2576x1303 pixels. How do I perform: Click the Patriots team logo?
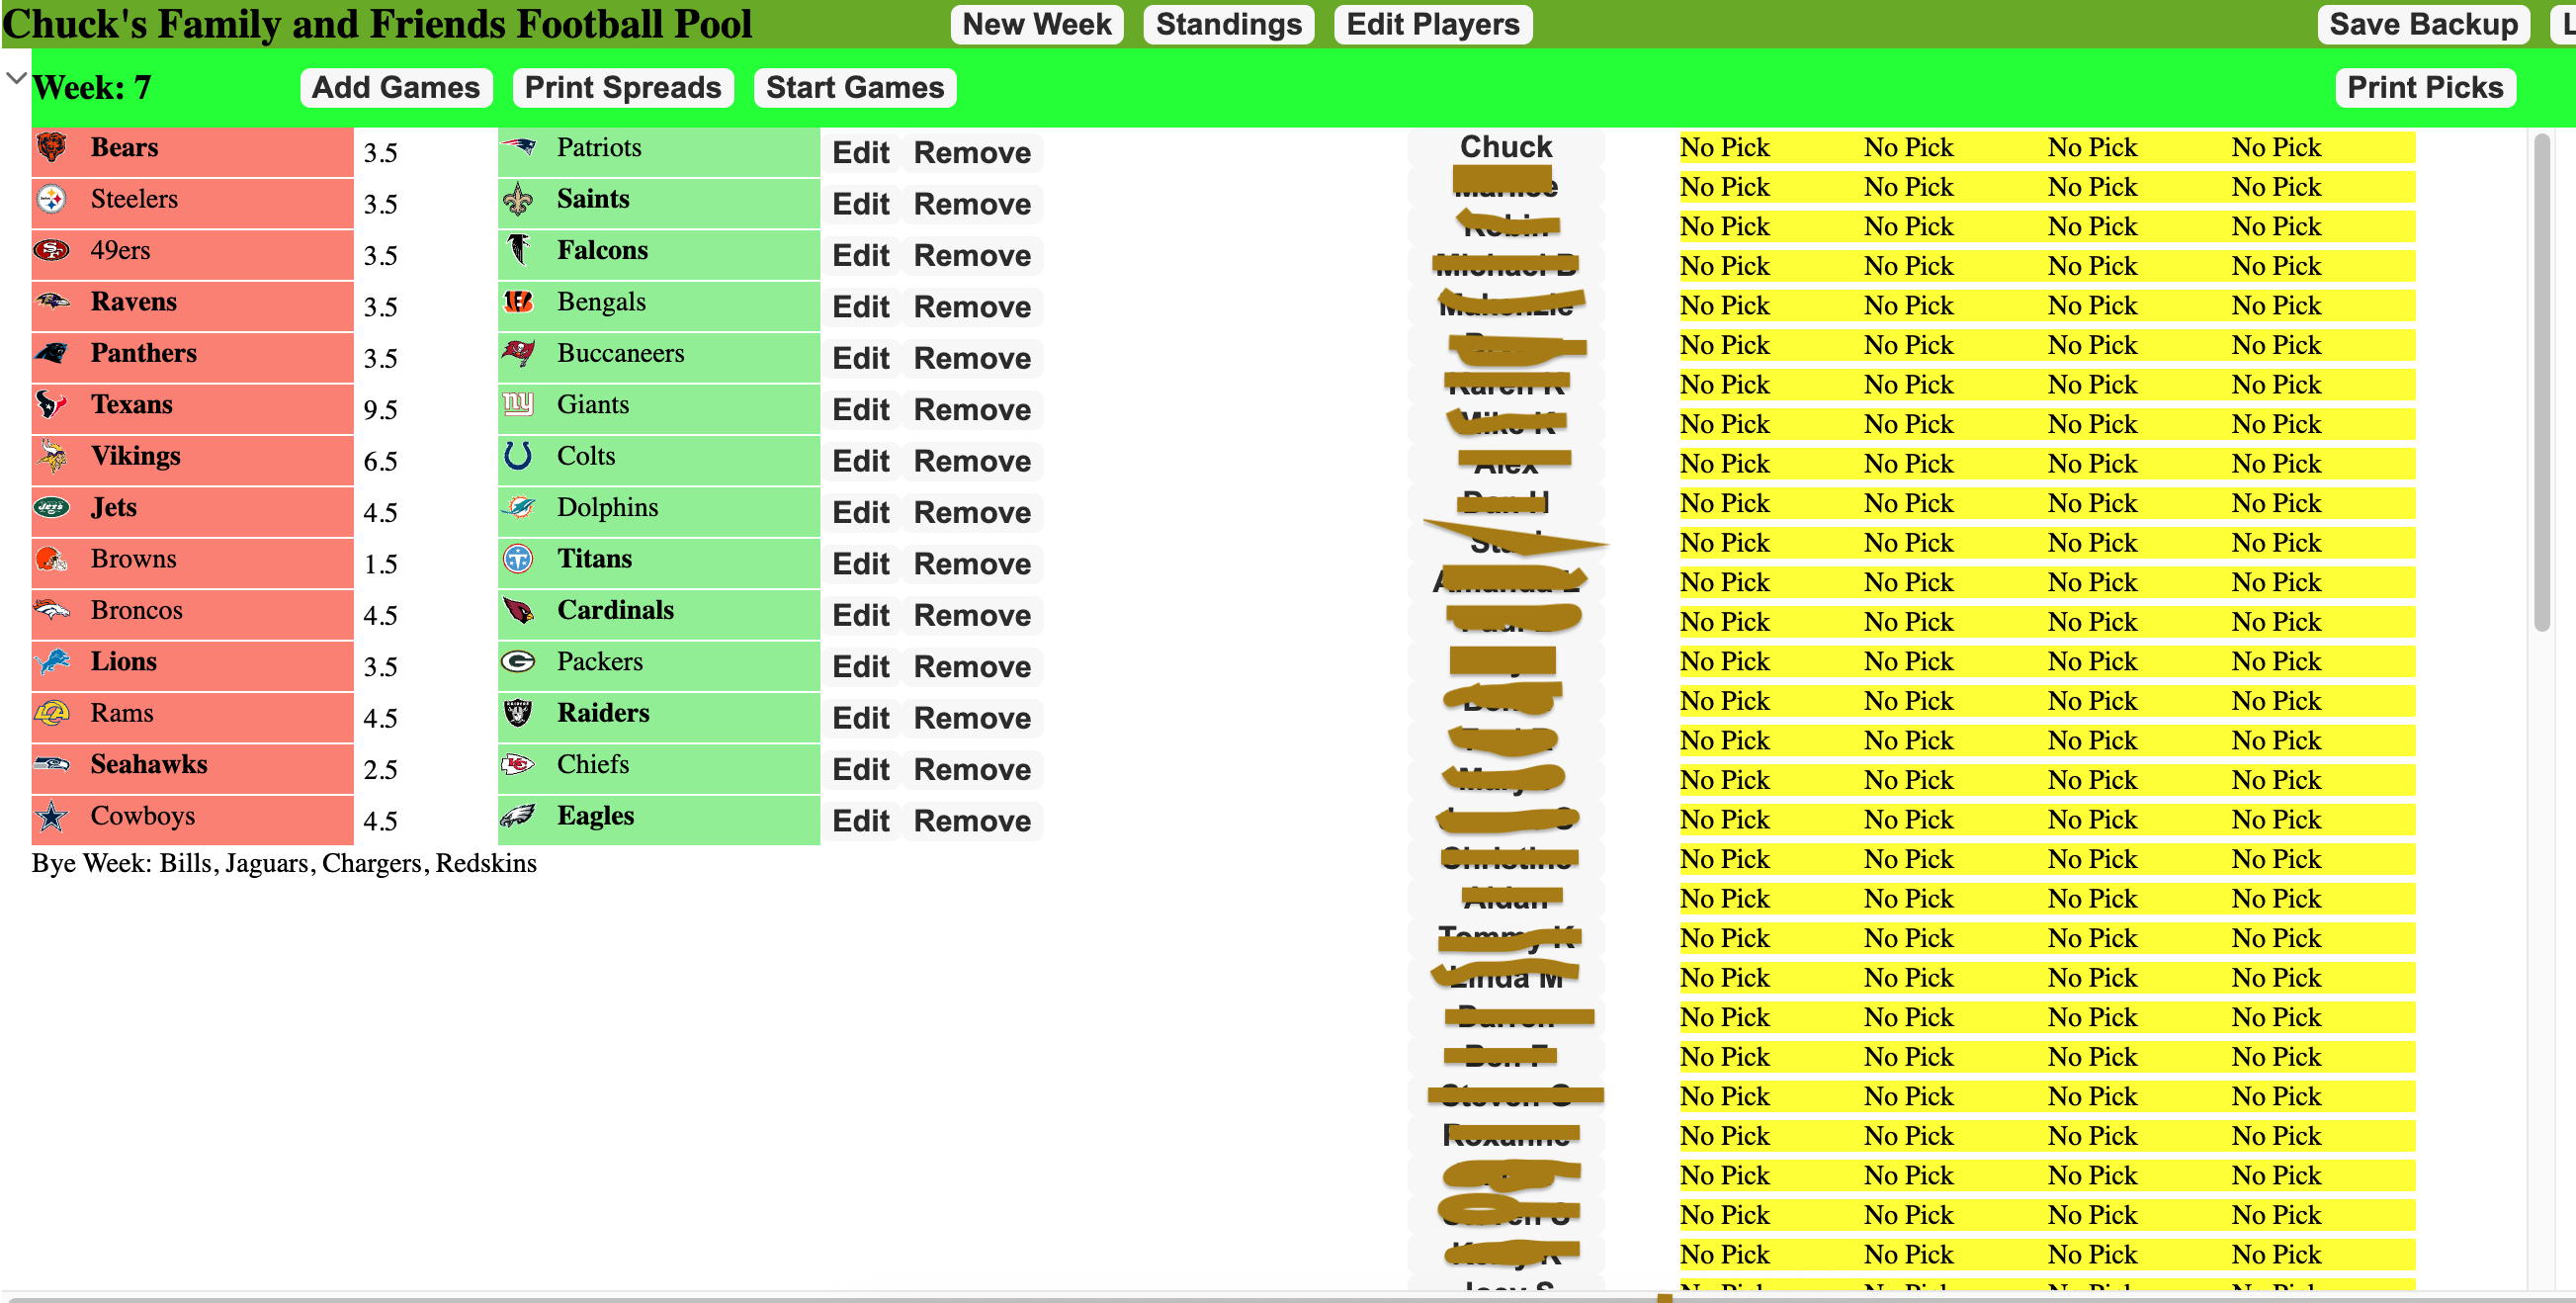point(518,147)
